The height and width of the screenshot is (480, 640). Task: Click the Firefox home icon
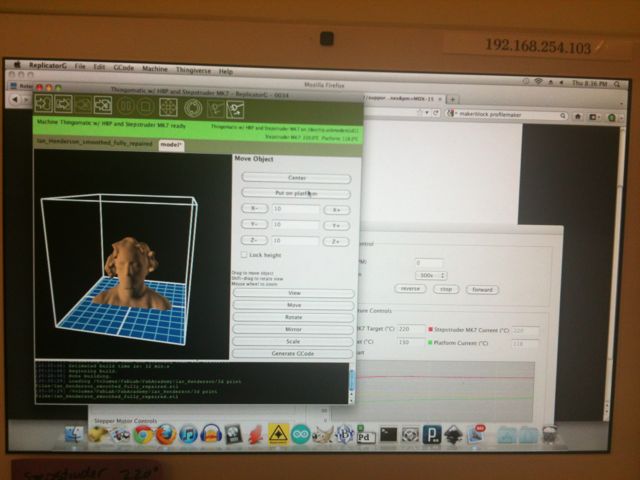tap(578, 117)
